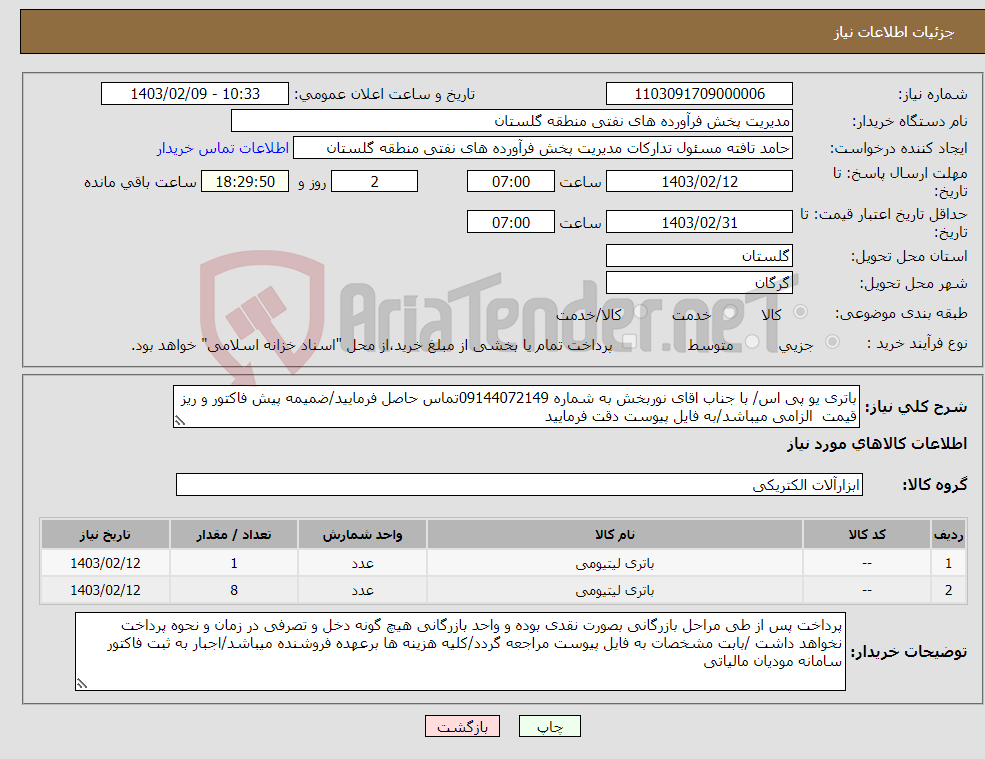Click the request creator field حامد تافته
The width and height of the screenshot is (985, 759).
[x=543, y=148]
